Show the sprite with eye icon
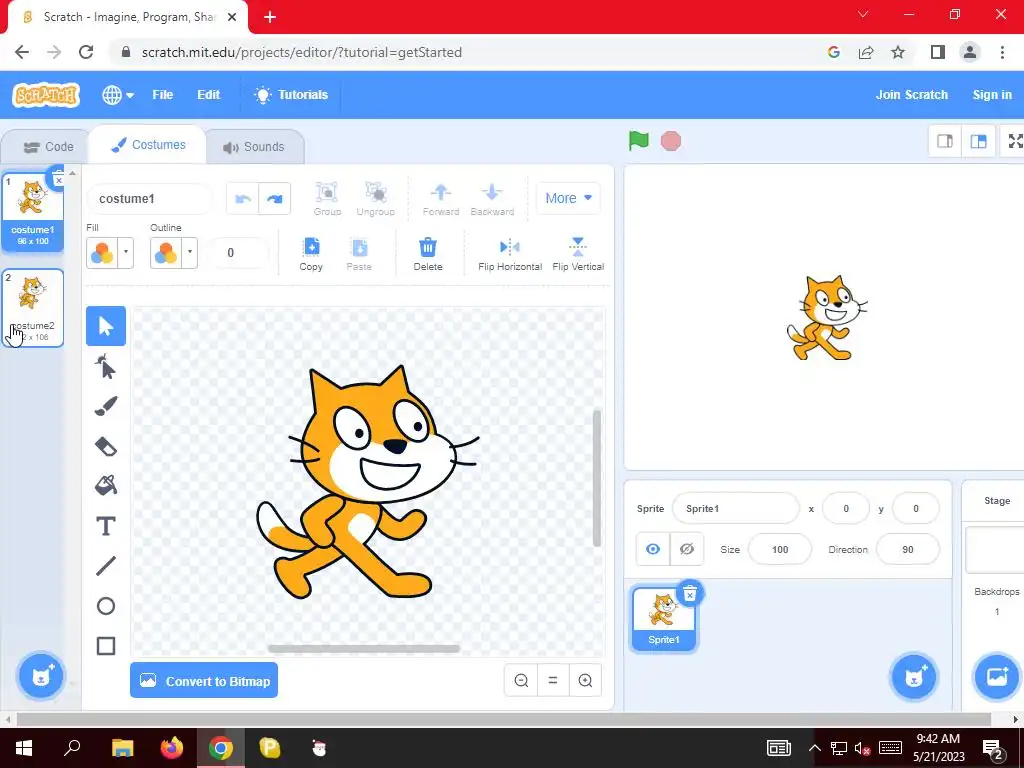The image size is (1024, 768). (652, 549)
